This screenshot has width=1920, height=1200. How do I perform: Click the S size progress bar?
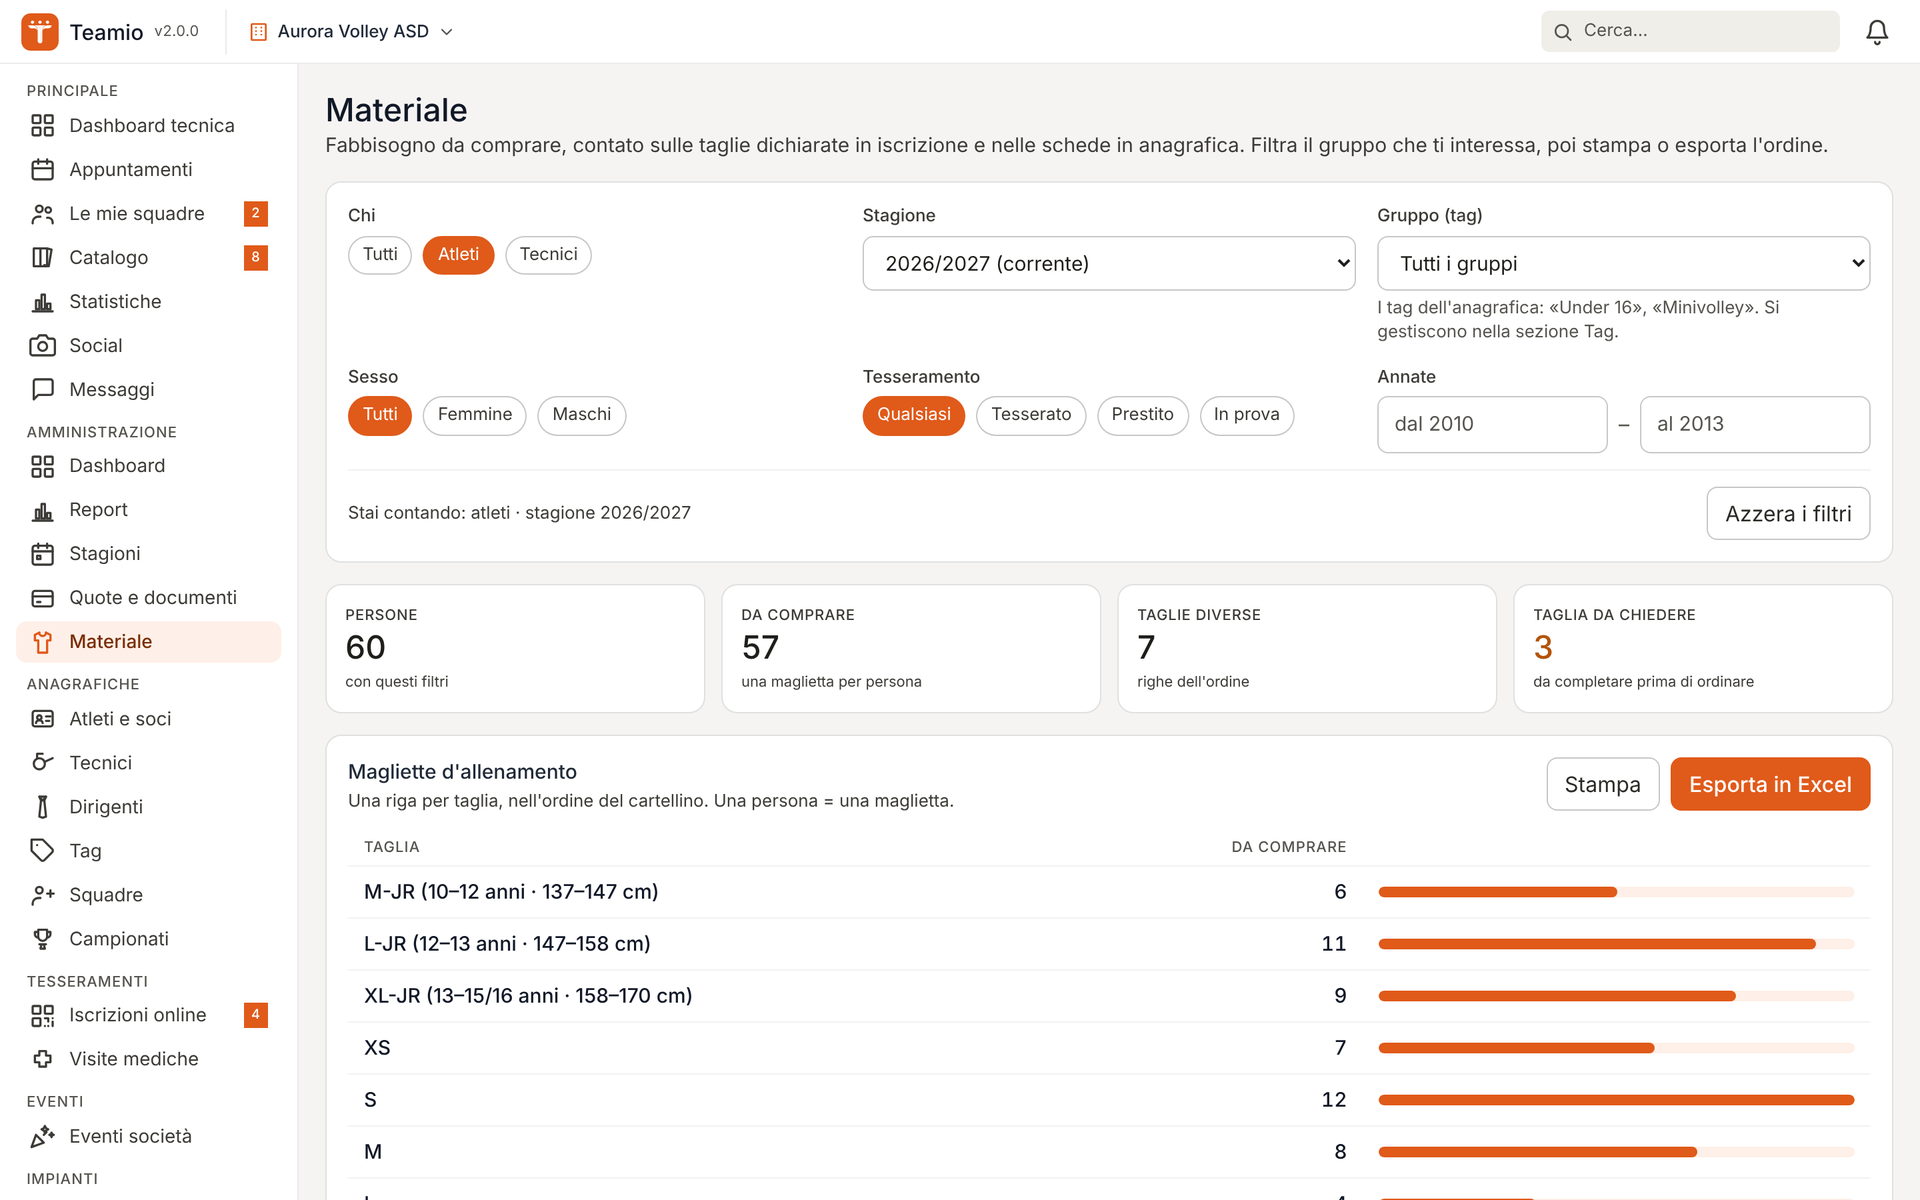tap(1616, 1100)
